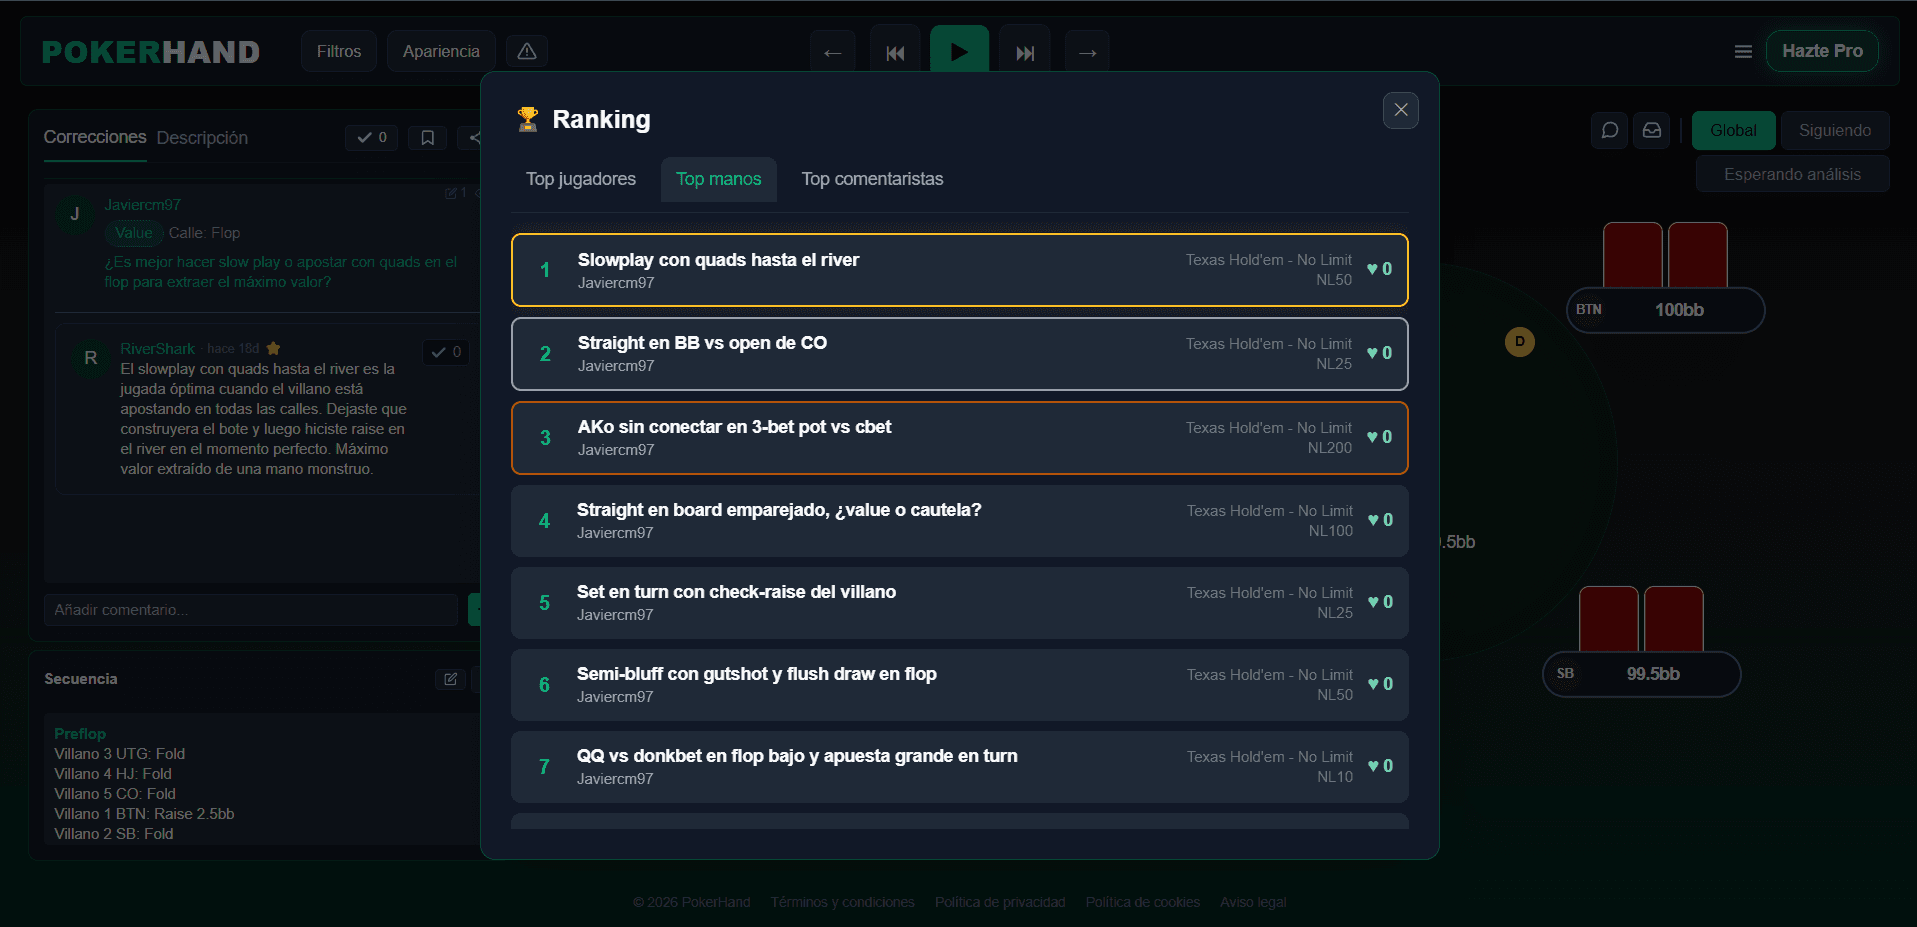Image resolution: width=1917 pixels, height=927 pixels.
Task: Open RiverShark's profile
Action: click(158, 349)
